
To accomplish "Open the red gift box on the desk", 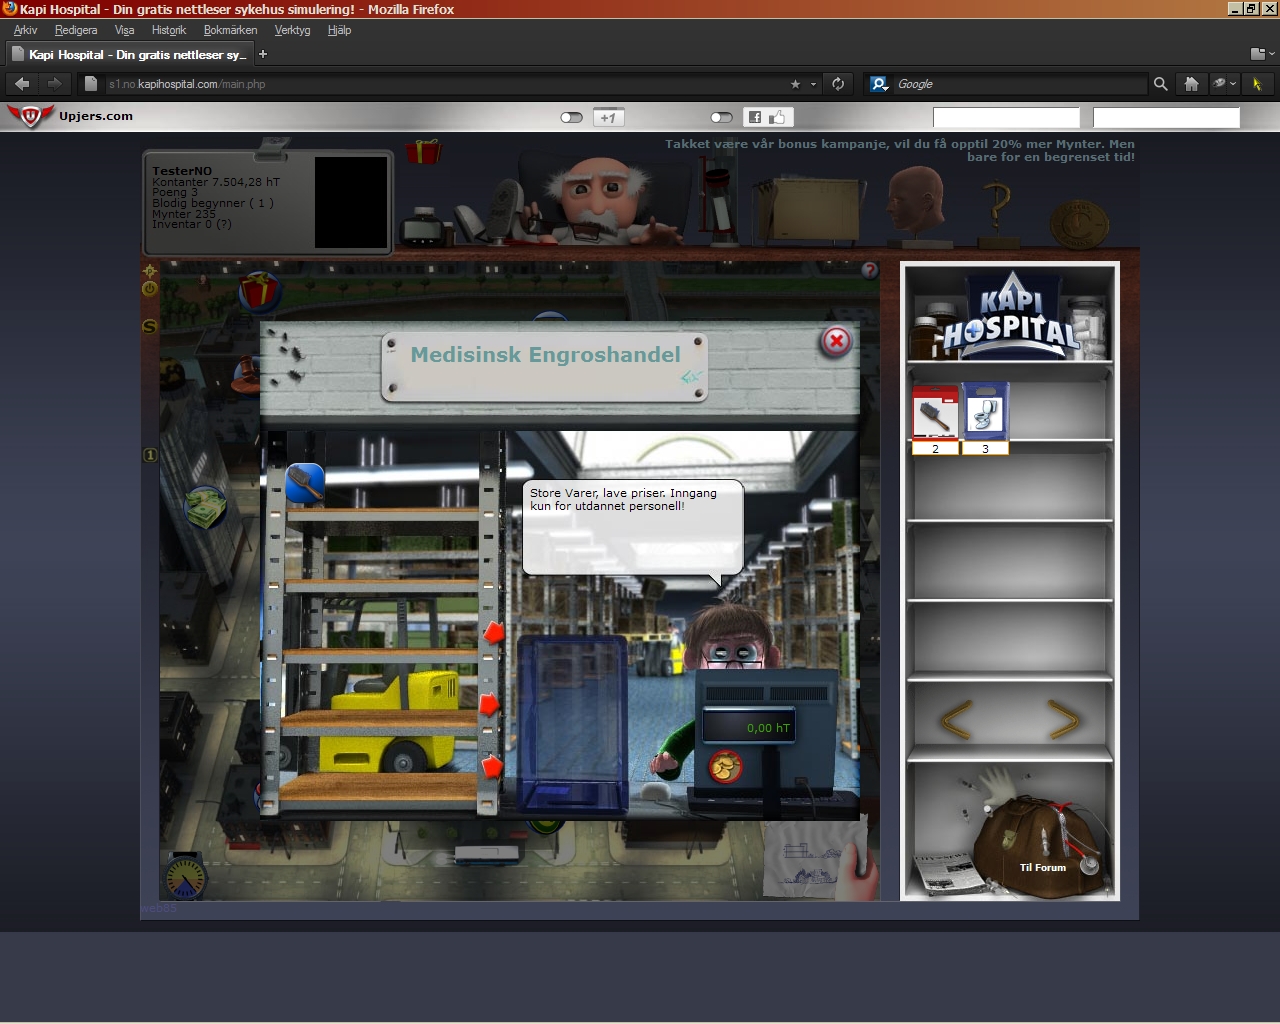I will click(x=423, y=152).
